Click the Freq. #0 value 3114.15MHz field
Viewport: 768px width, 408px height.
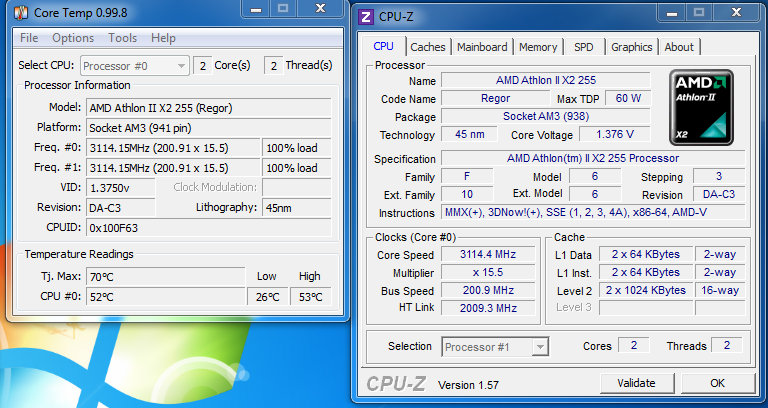[173, 148]
